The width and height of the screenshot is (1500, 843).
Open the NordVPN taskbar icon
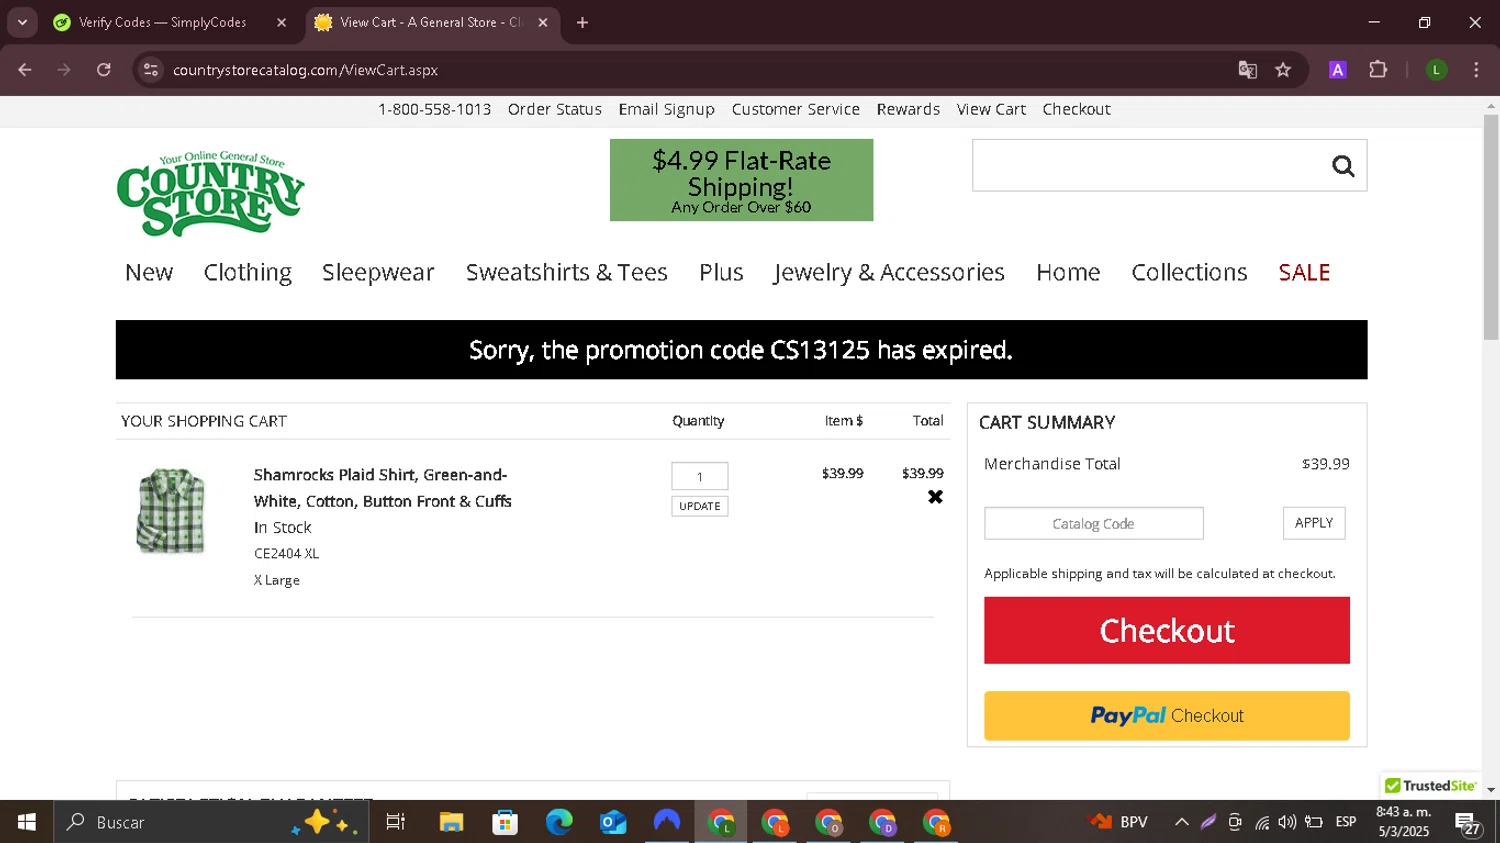(x=667, y=822)
